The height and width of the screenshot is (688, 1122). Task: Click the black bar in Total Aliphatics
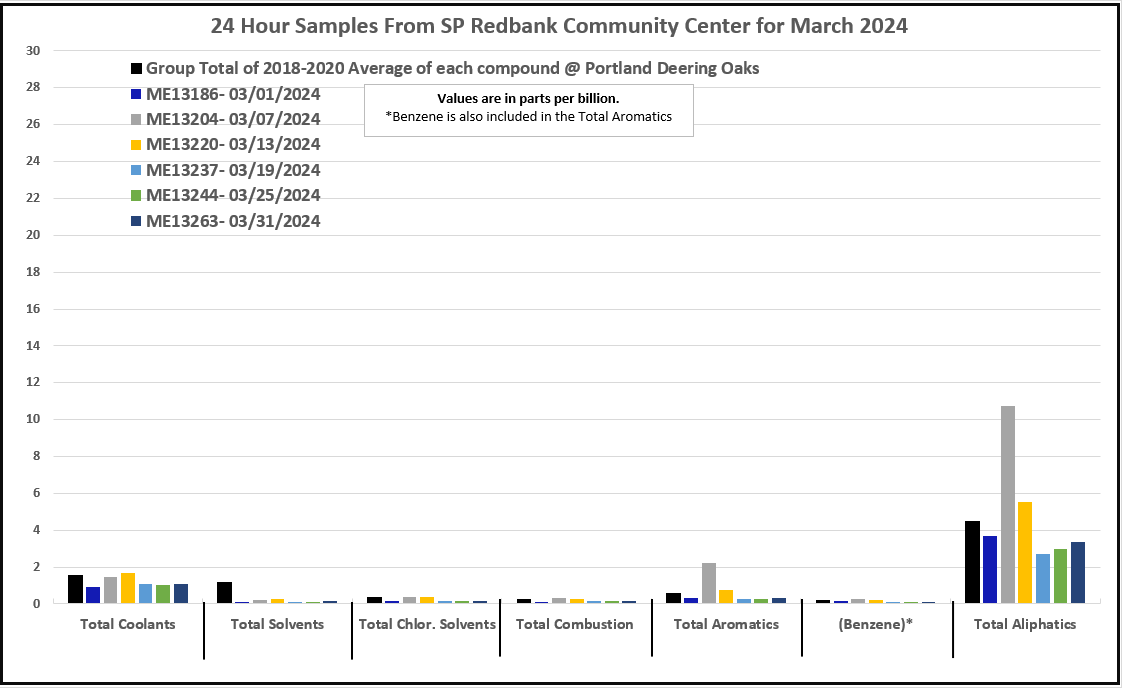[x=972, y=562]
